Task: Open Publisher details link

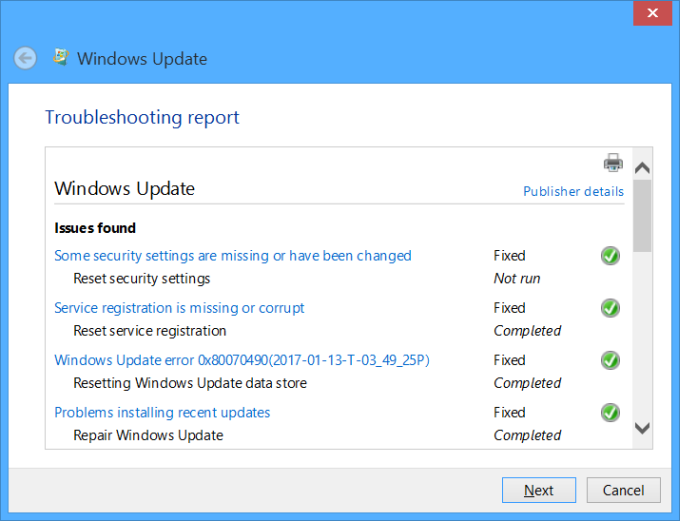Action: [573, 191]
